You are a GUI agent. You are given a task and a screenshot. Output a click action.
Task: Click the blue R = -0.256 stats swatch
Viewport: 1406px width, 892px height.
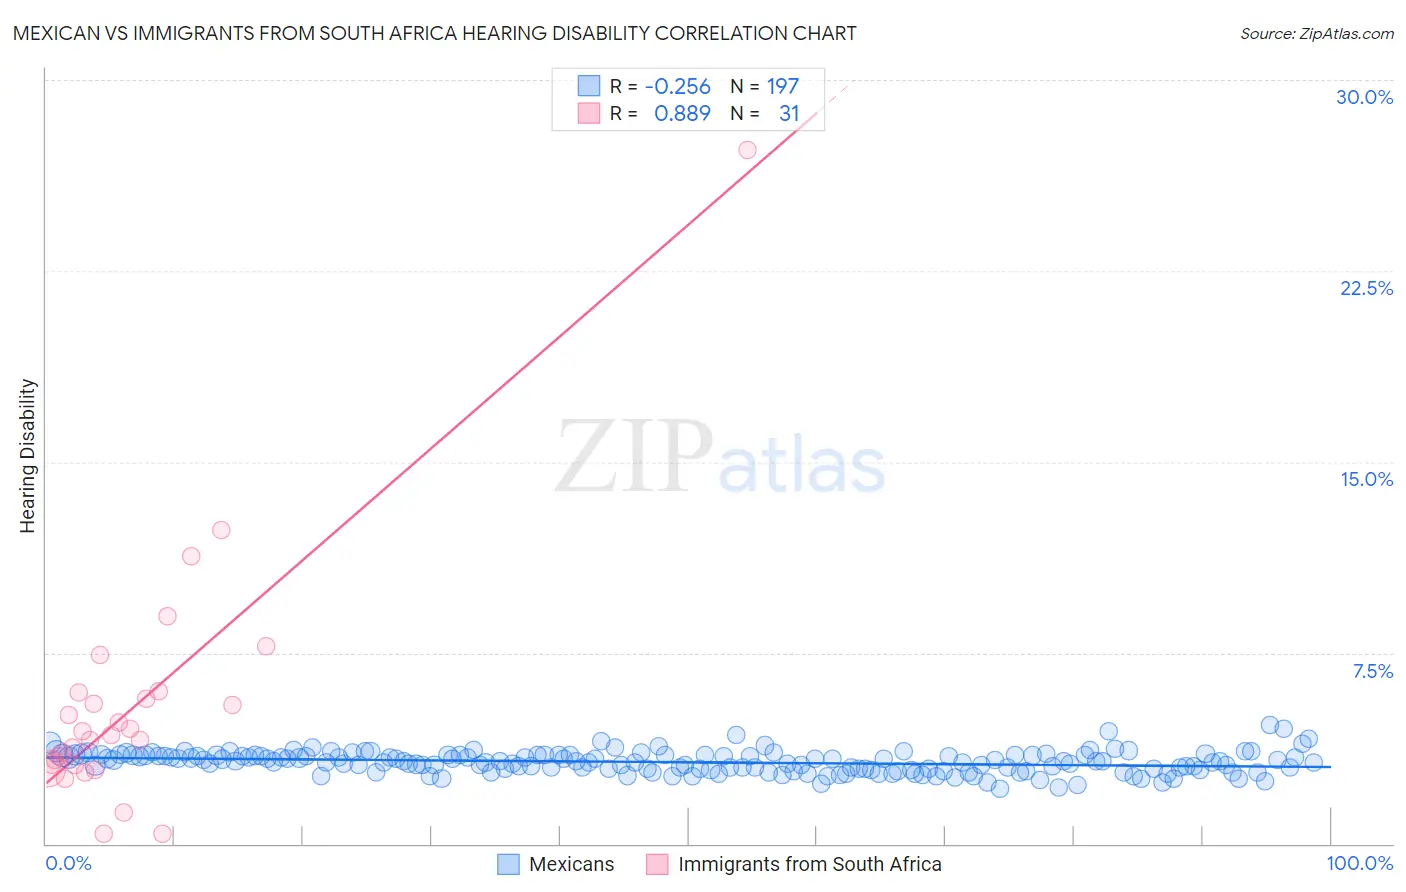click(x=588, y=86)
